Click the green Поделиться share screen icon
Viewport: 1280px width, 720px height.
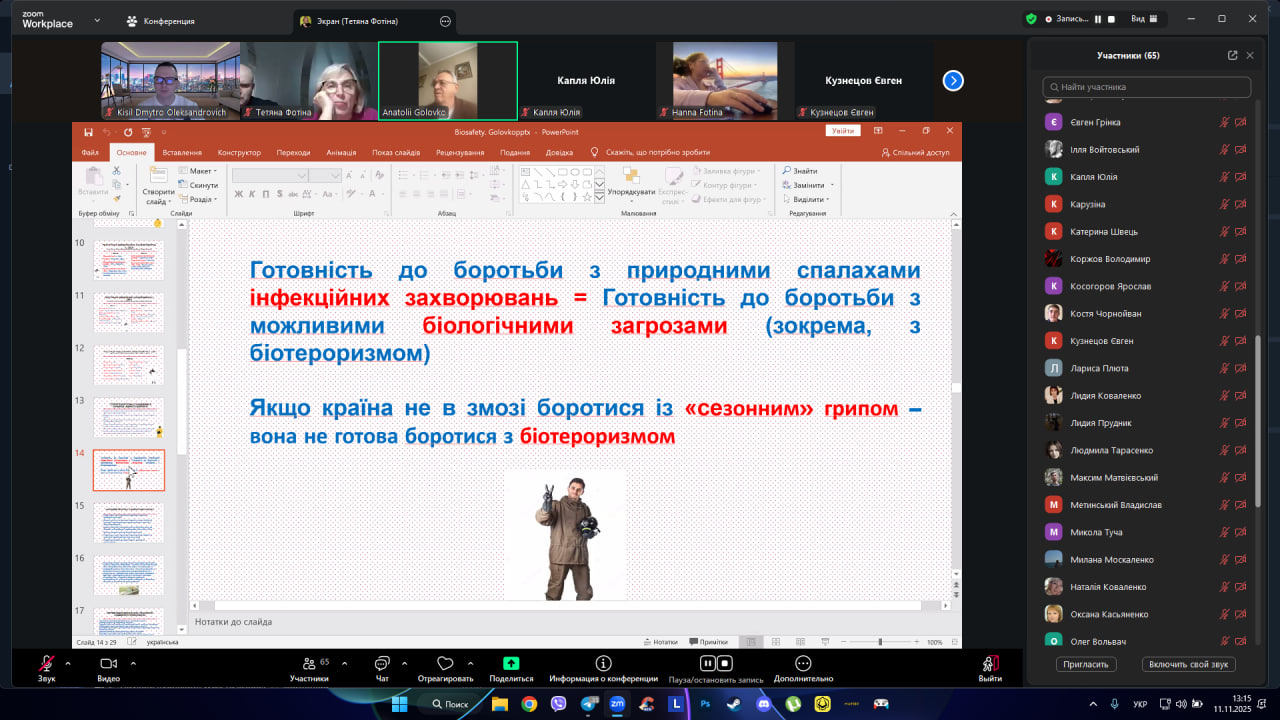pos(511,663)
